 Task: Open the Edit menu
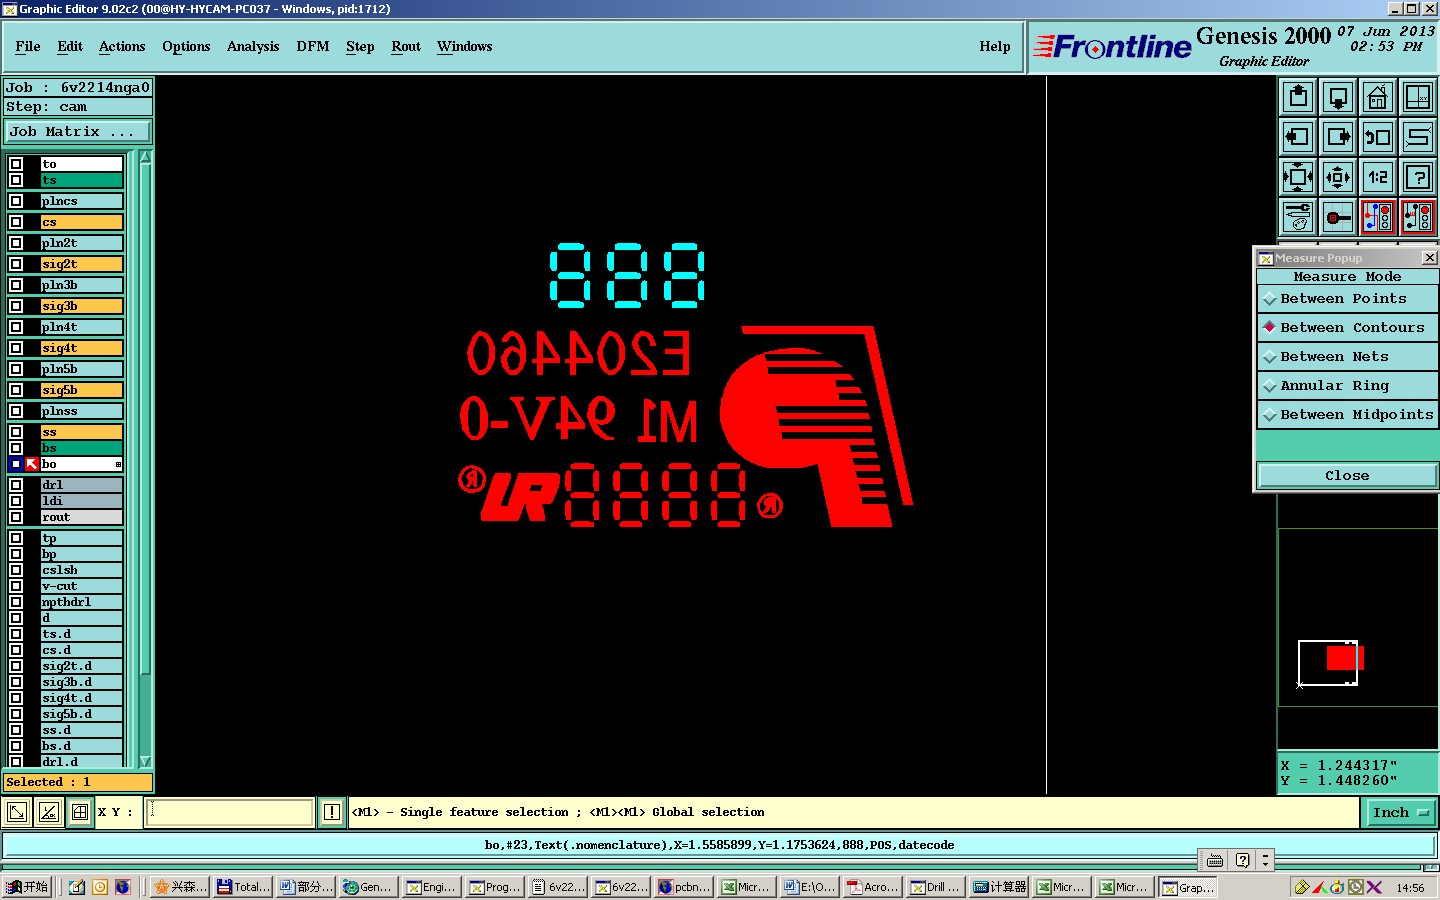pos(70,47)
